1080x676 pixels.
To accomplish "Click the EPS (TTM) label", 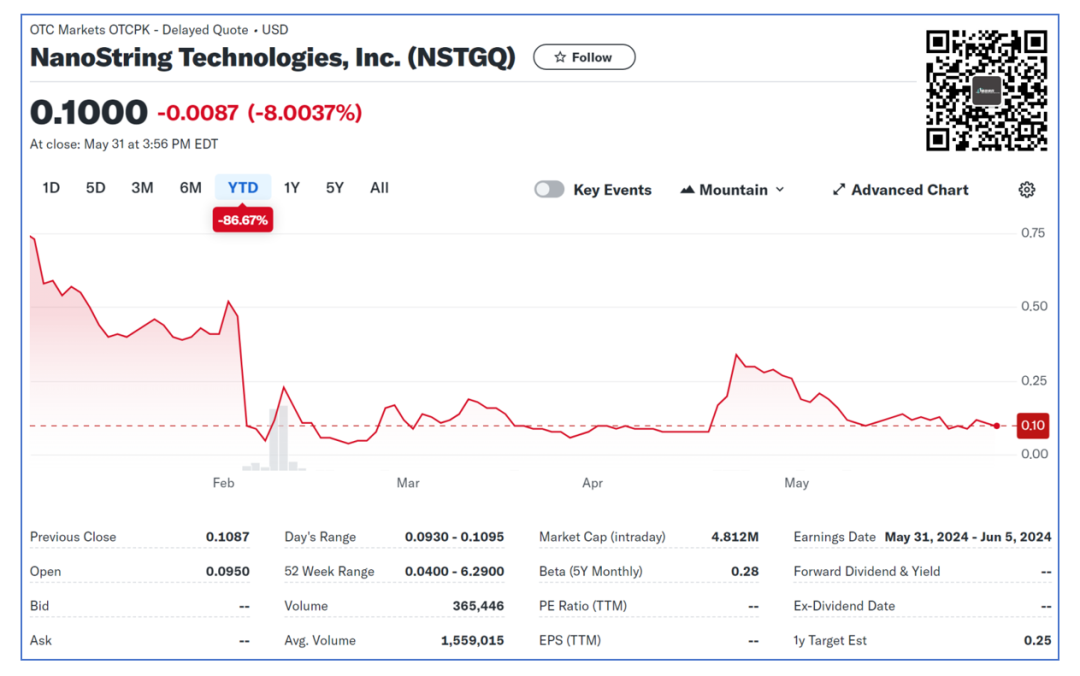I will point(570,640).
